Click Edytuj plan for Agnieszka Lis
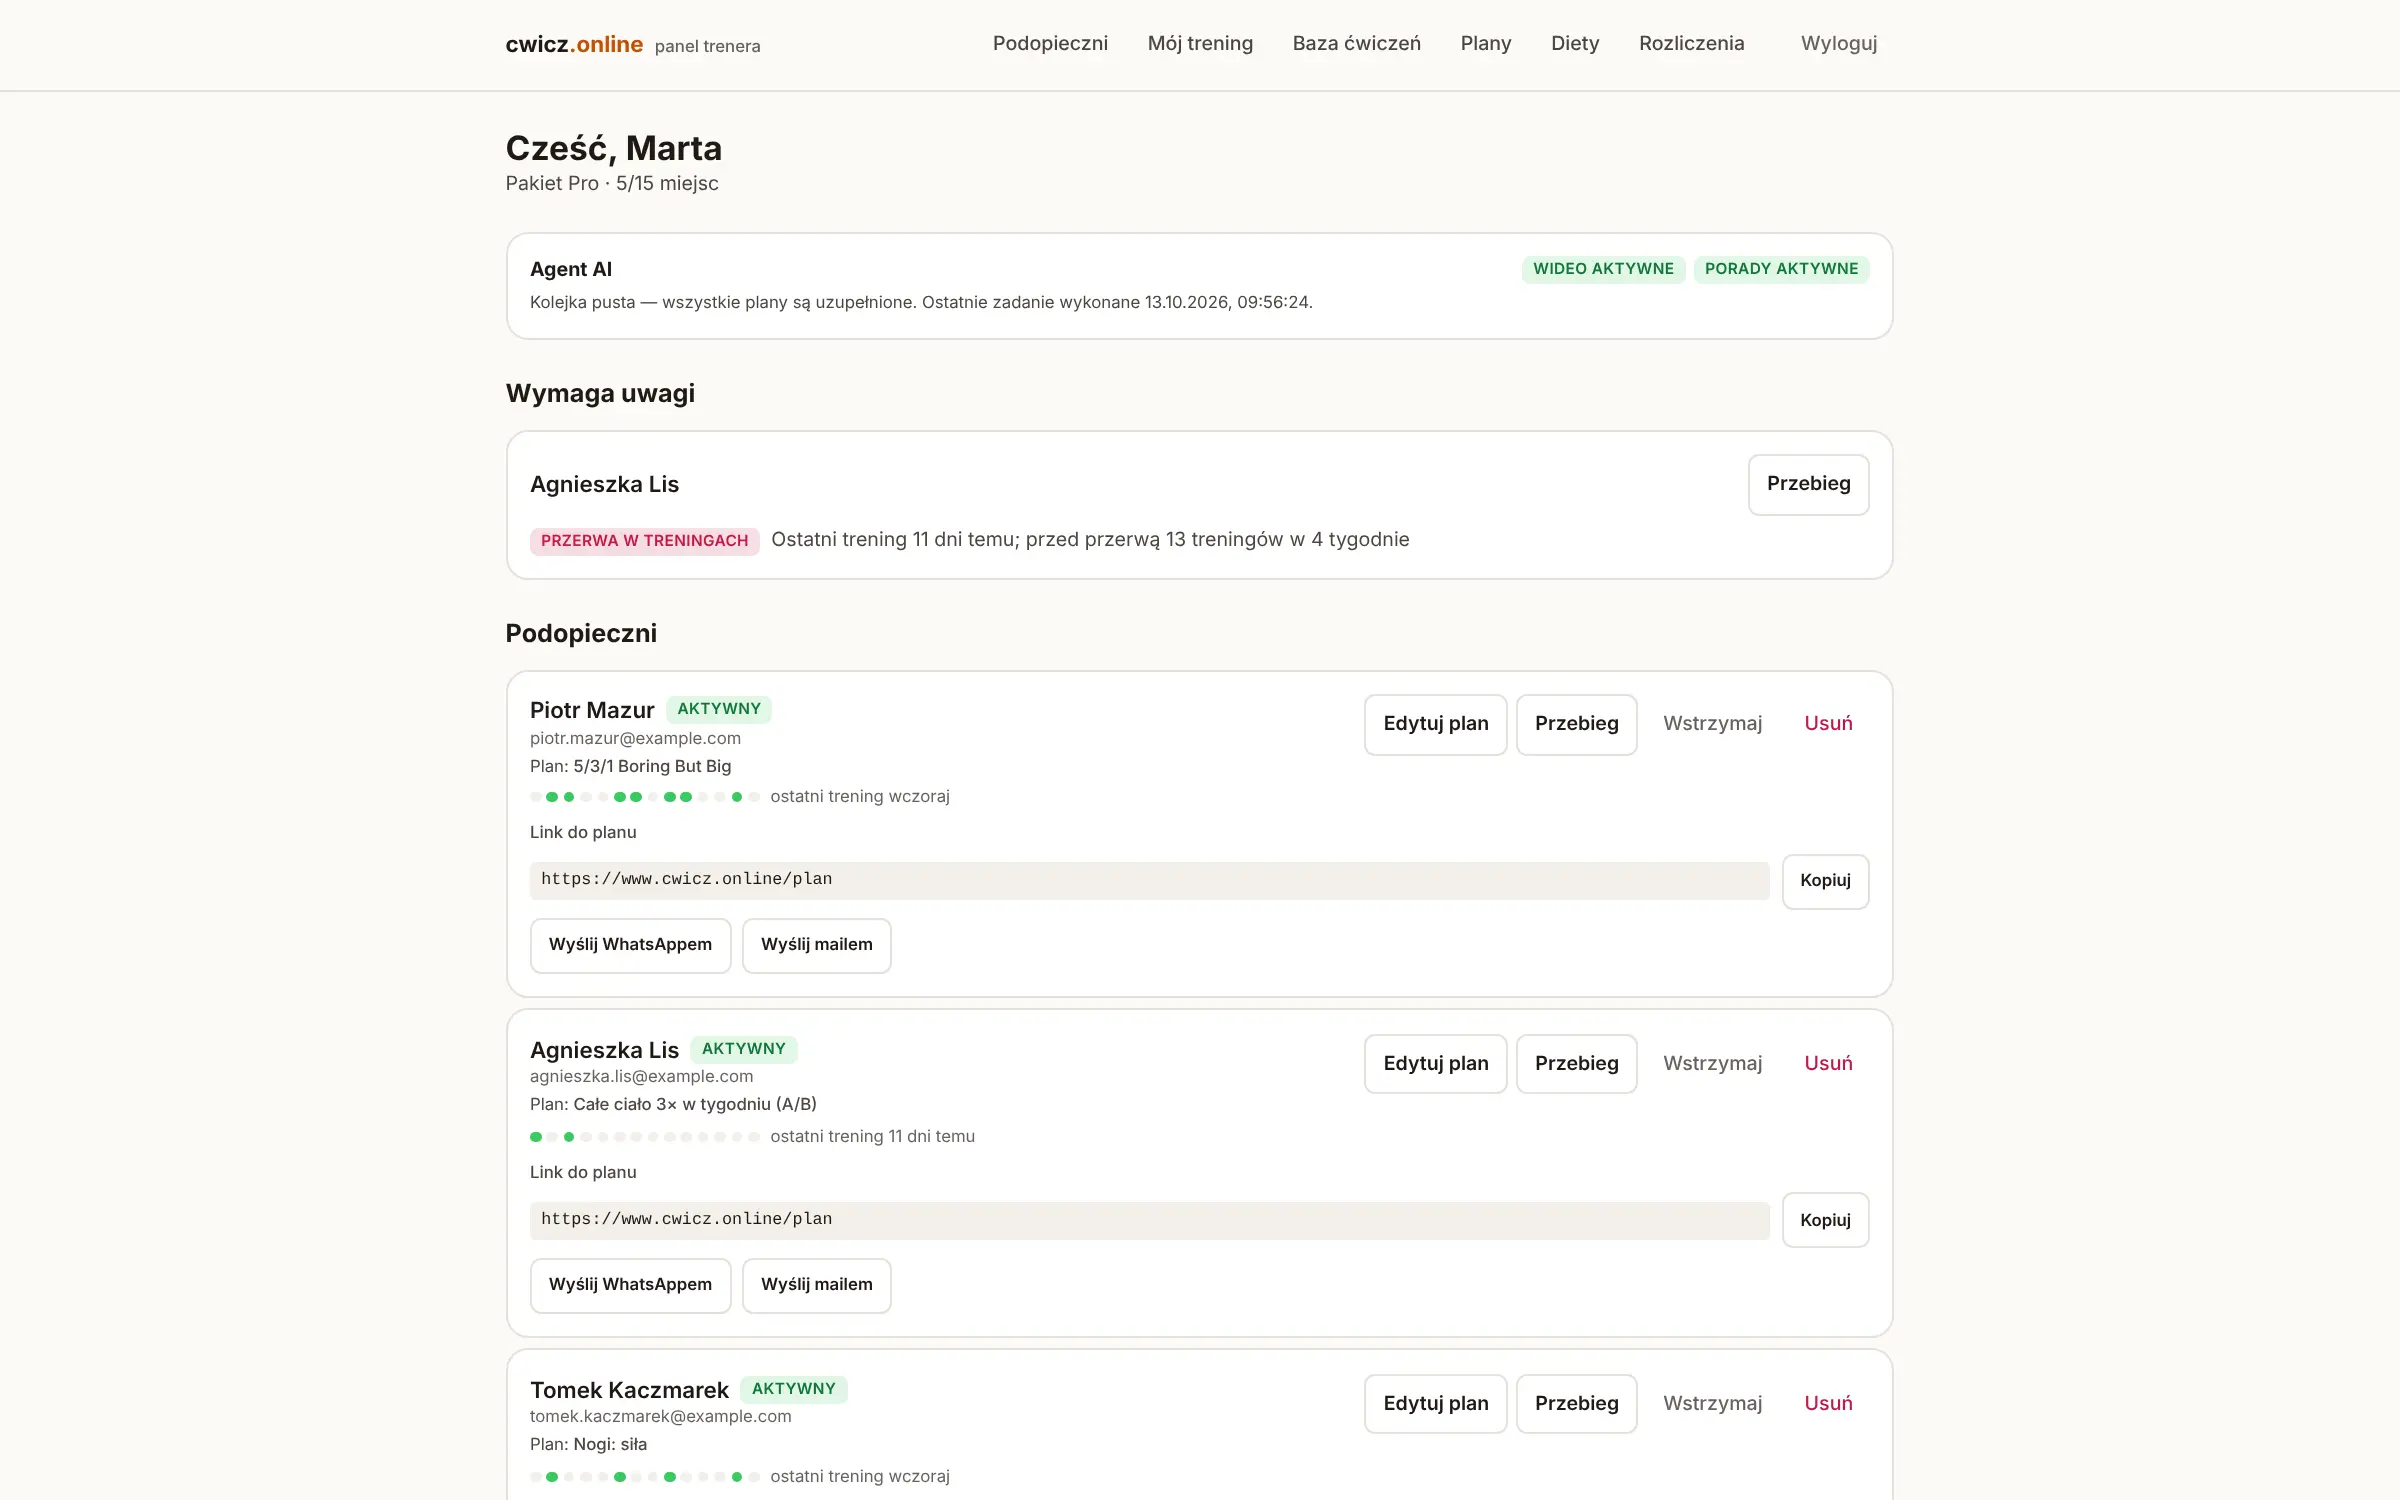 tap(1435, 1064)
